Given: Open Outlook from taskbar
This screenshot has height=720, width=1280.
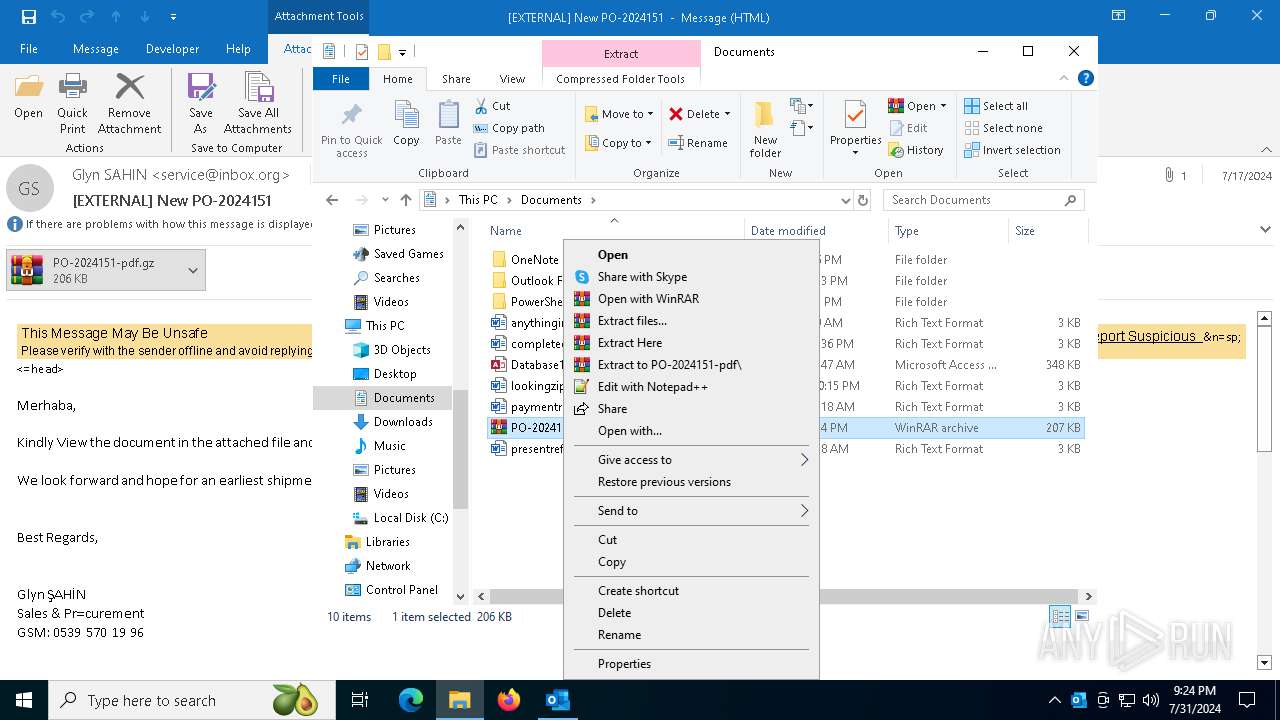Looking at the screenshot, I should tap(557, 700).
